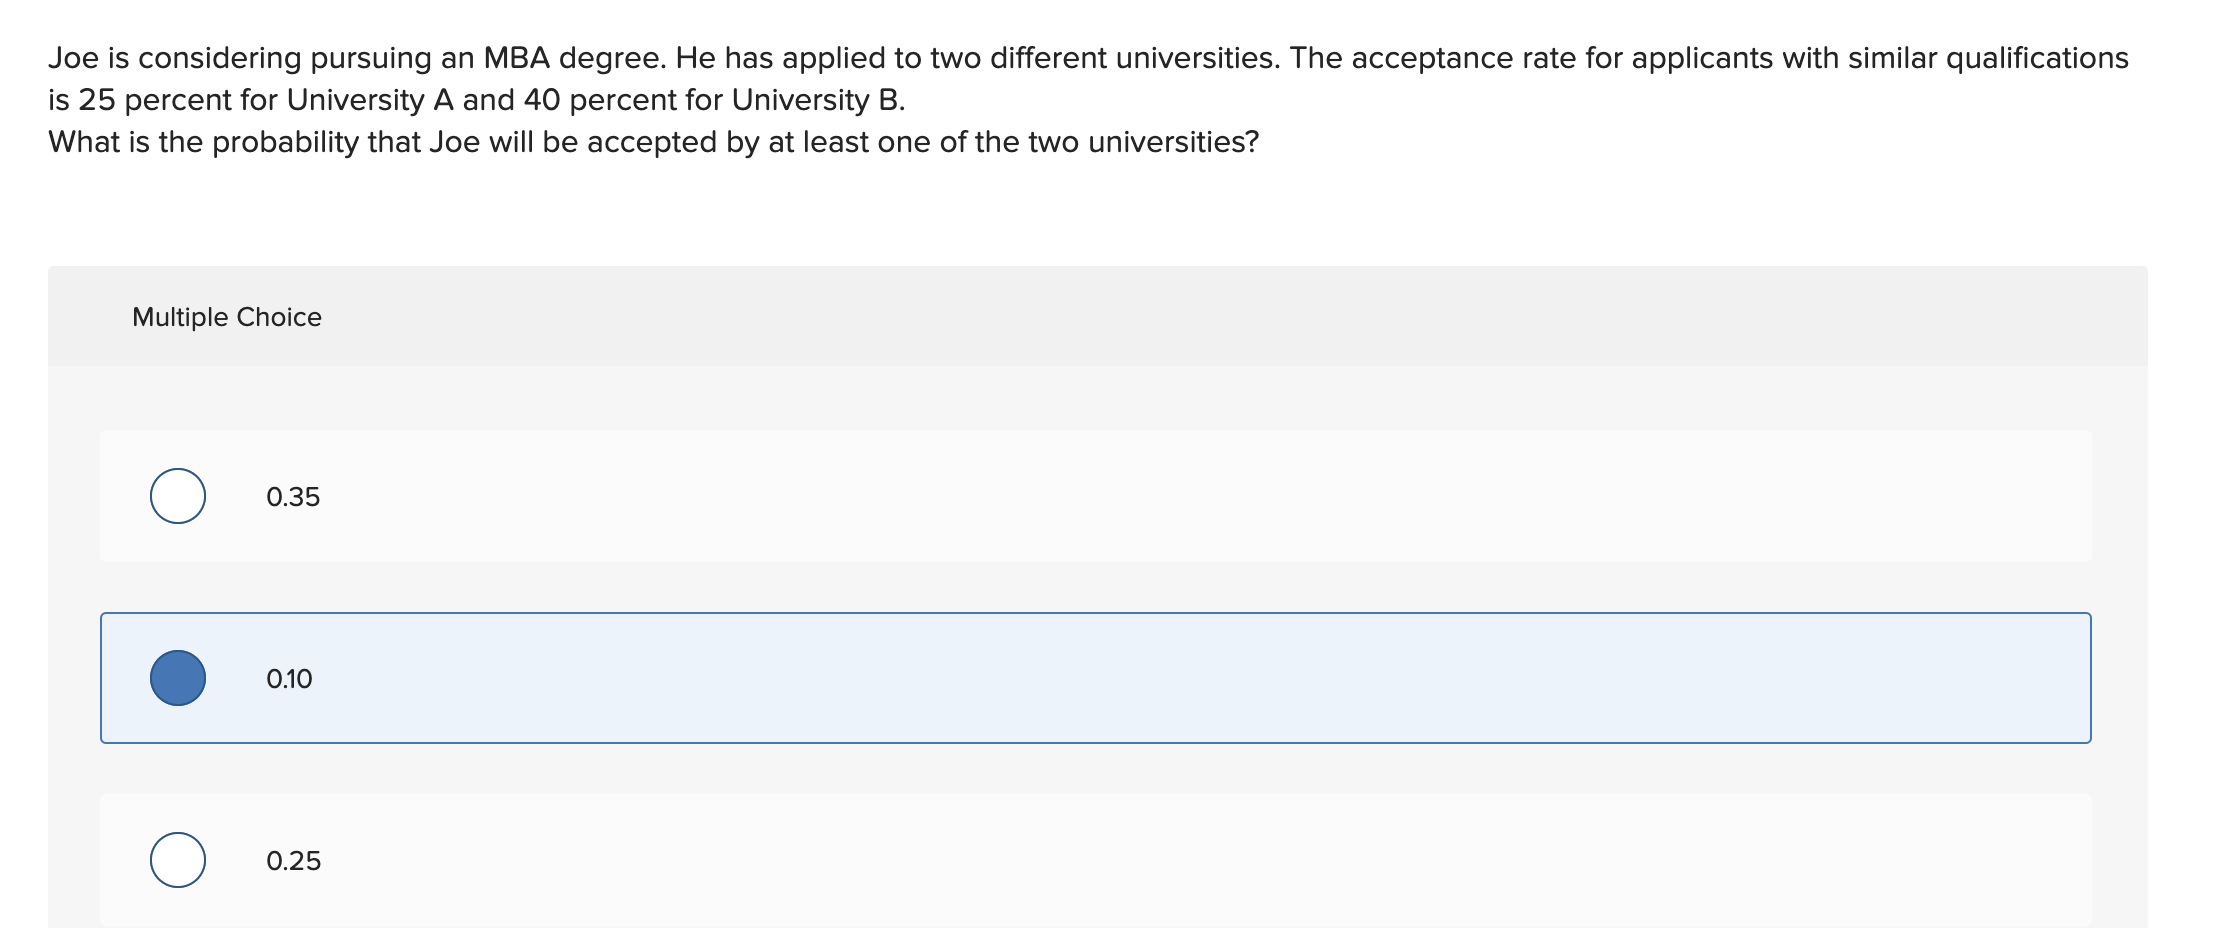The width and height of the screenshot is (2218, 928).
Task: Click the 0.10 answer label text
Action: point(289,679)
